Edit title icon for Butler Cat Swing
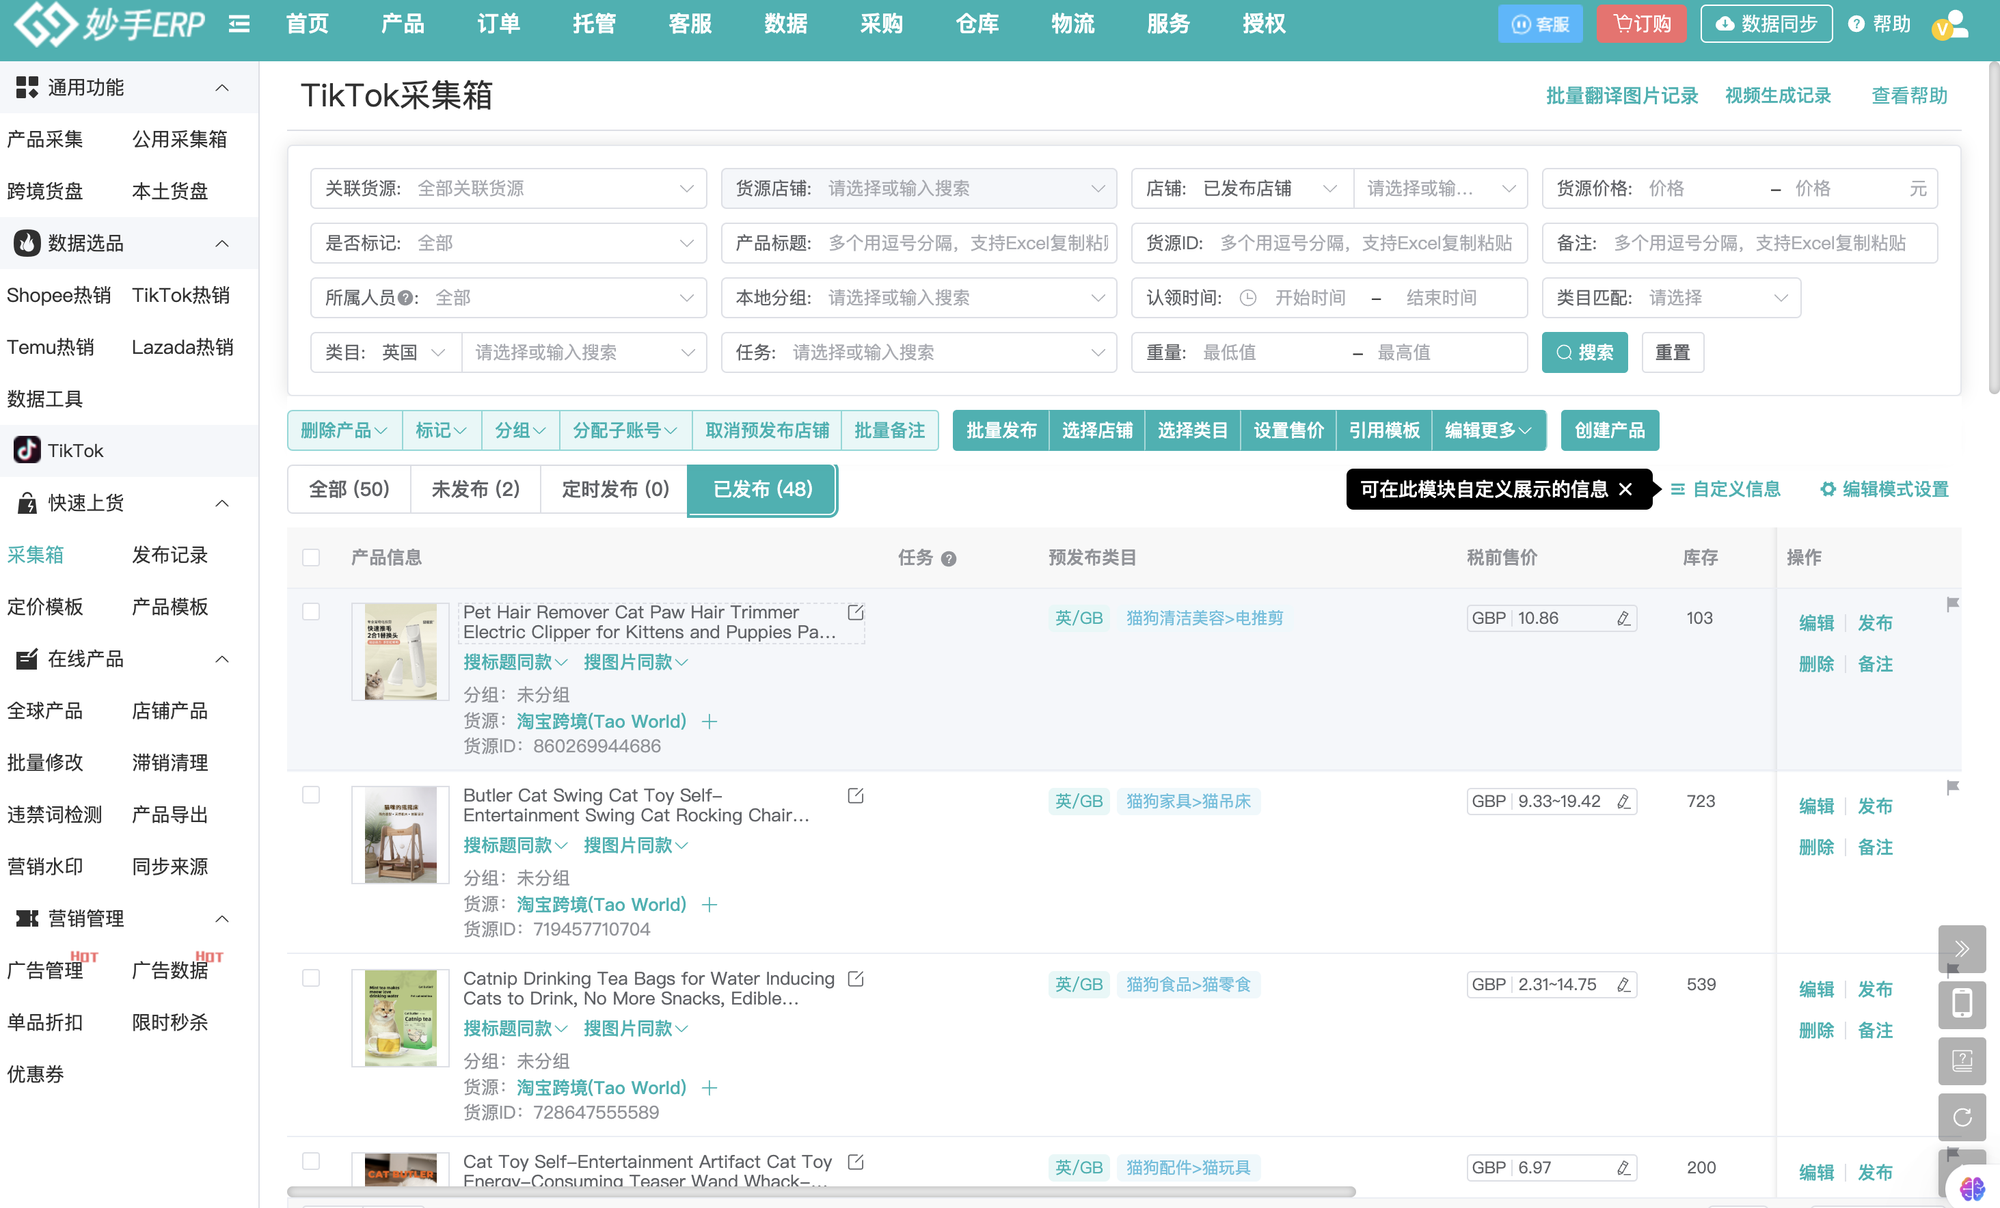Viewport: 2000px width, 1208px height. (856, 795)
